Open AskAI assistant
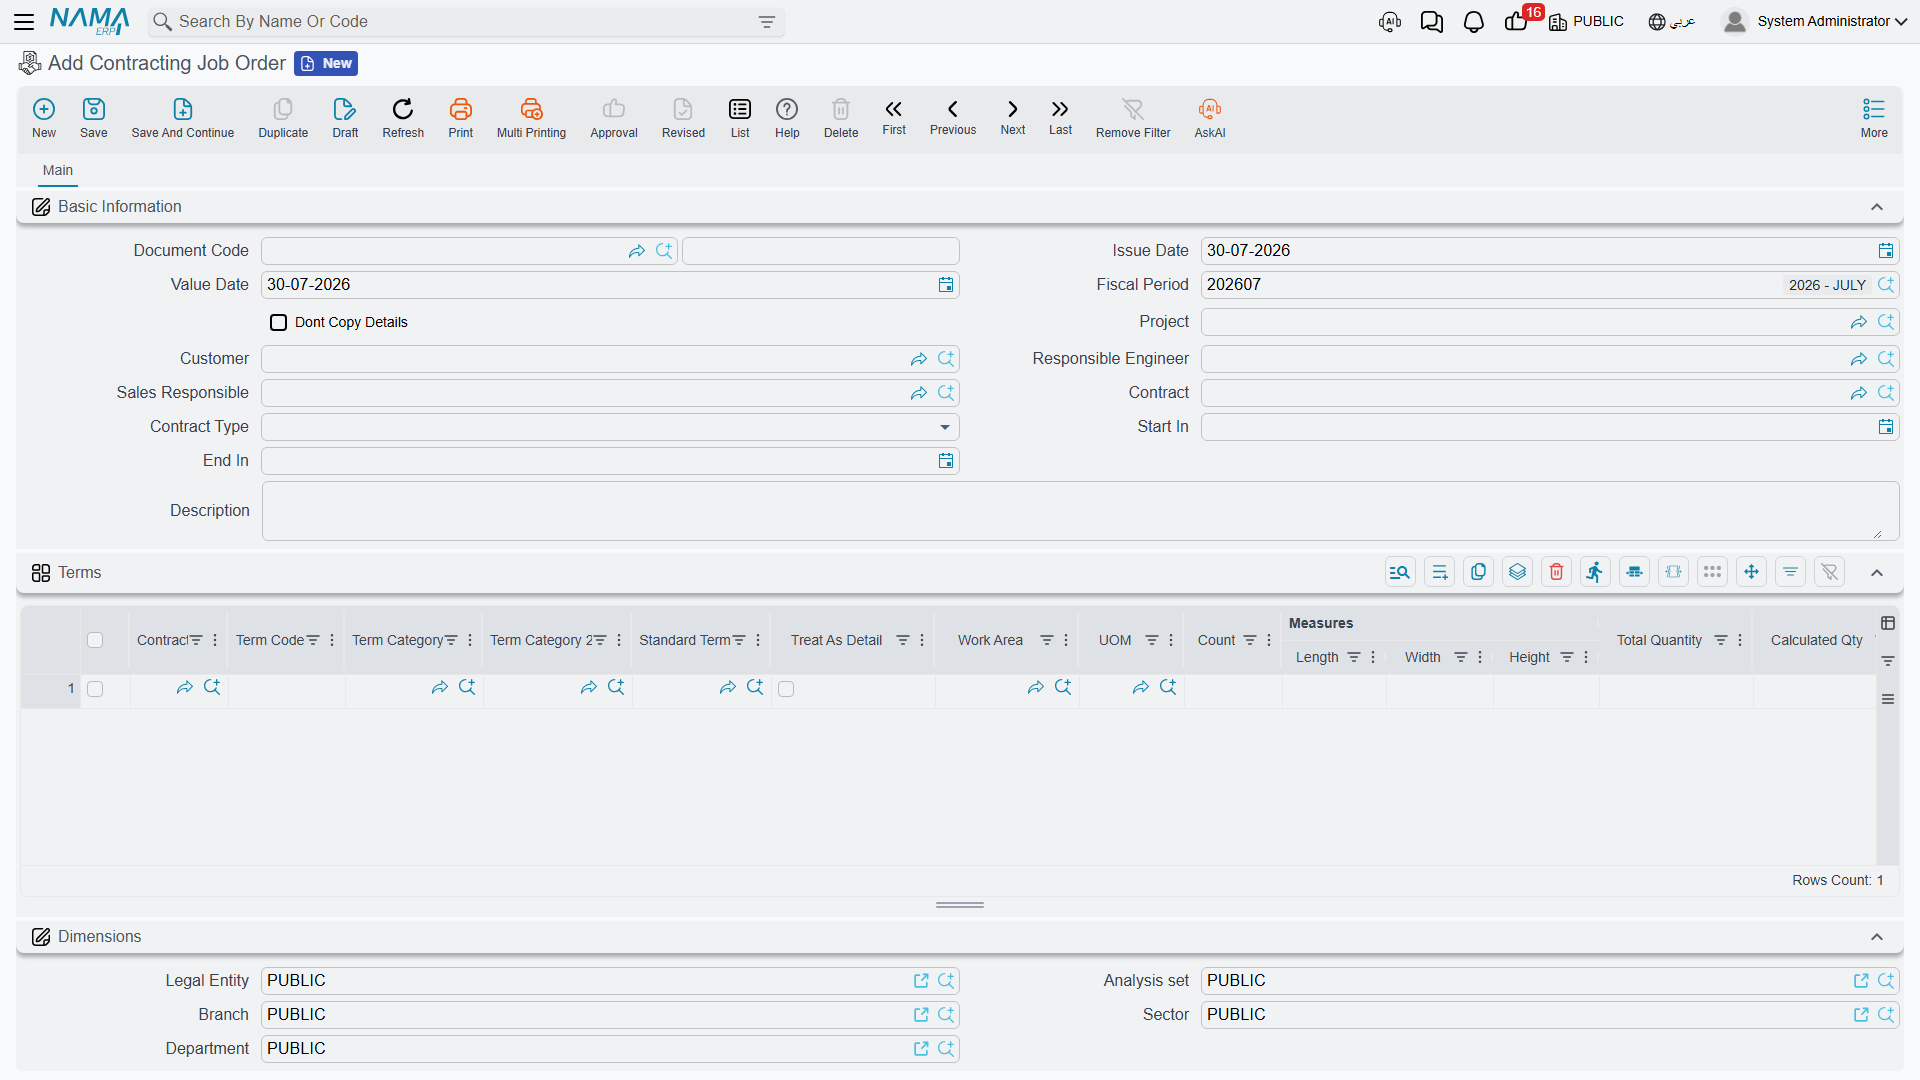Image resolution: width=1920 pixels, height=1080 pixels. pyautogui.click(x=1210, y=117)
